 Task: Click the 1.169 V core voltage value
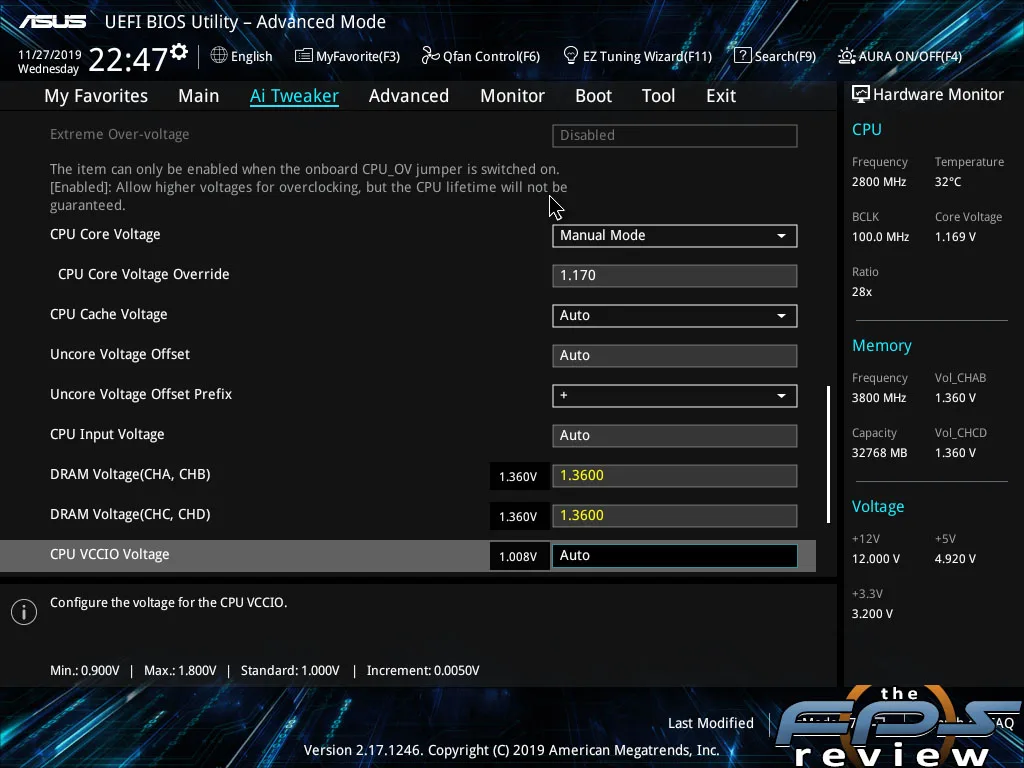click(955, 237)
